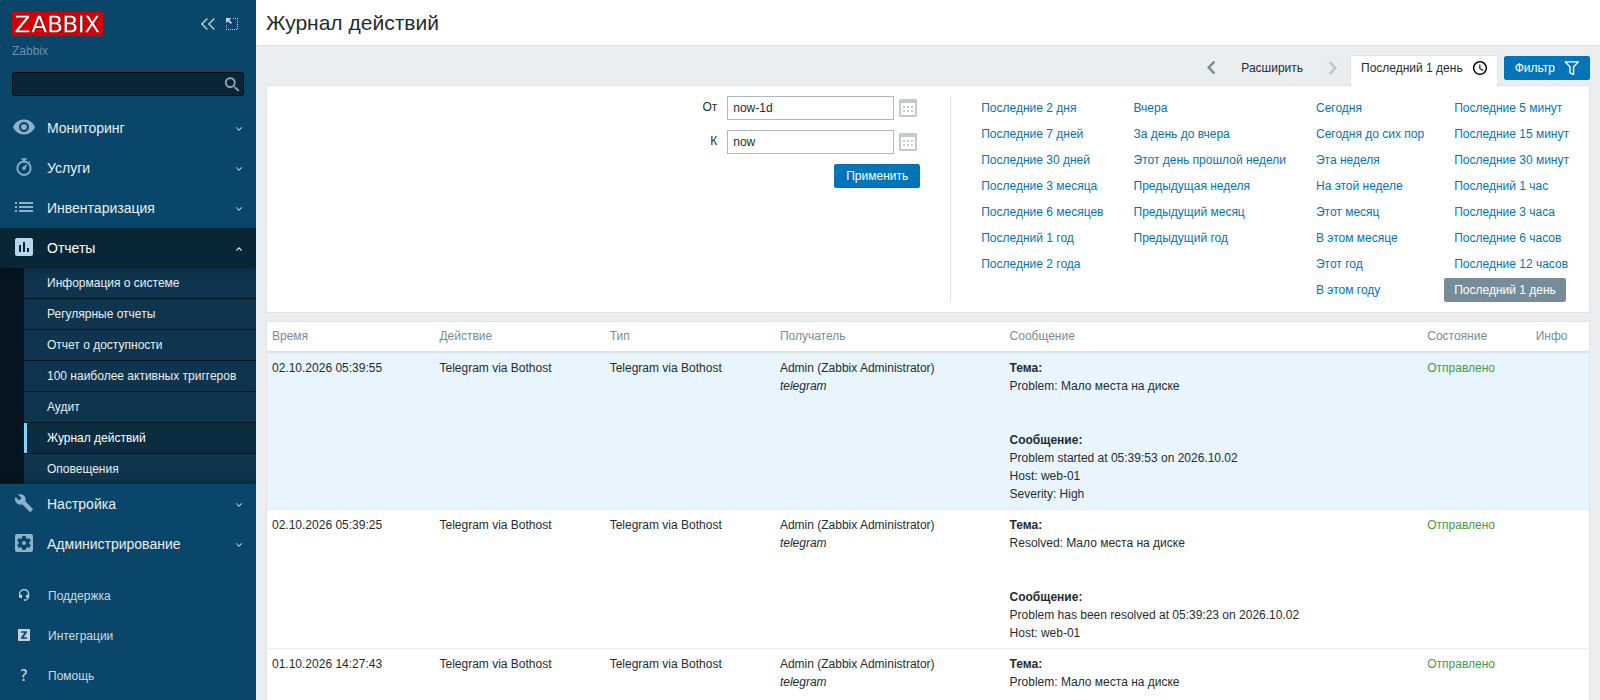The width and height of the screenshot is (1600, 700).
Task: Select Последние 15 минут time range
Action: (1511, 134)
